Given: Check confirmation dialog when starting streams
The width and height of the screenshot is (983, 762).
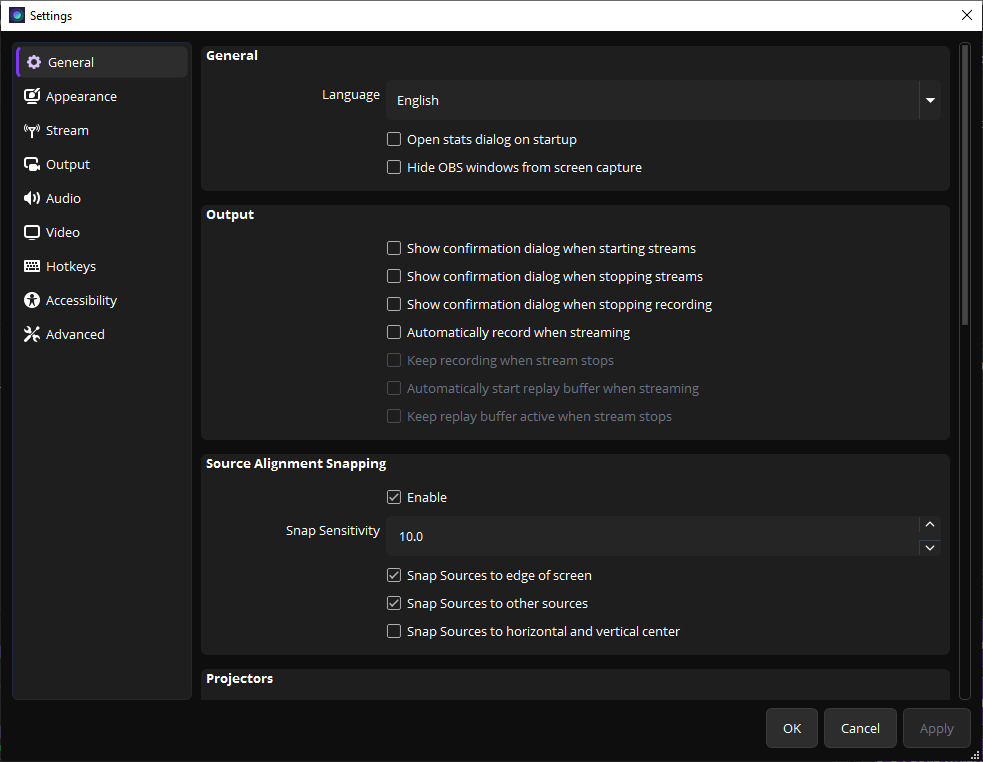Looking at the screenshot, I should point(394,248).
